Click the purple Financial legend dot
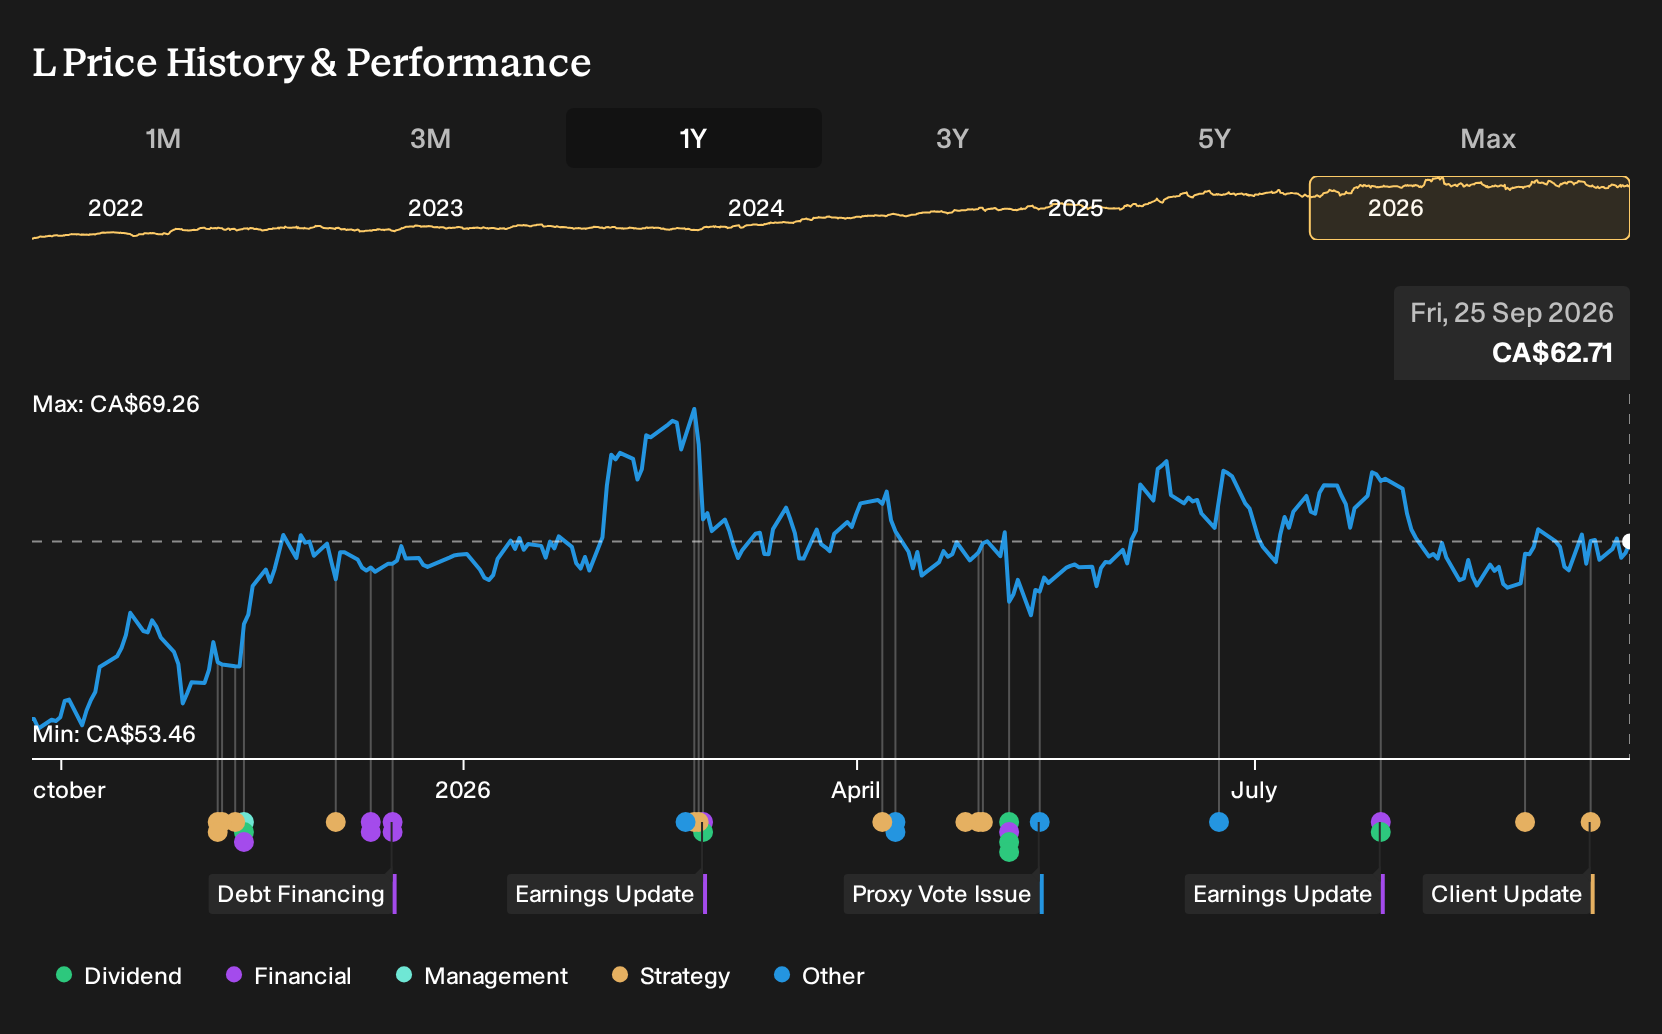The width and height of the screenshot is (1662, 1034). coord(234,974)
